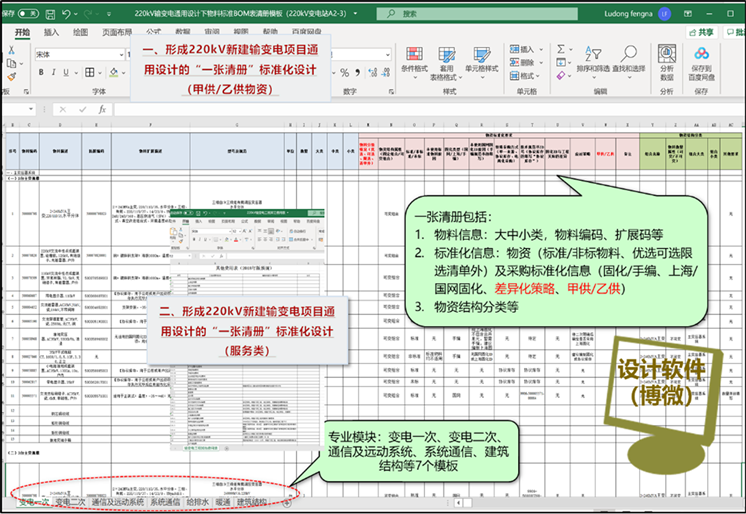Viewport: 746px width, 514px height.
Task: Open the 插入 ribbon tab
Action: pos(52,33)
